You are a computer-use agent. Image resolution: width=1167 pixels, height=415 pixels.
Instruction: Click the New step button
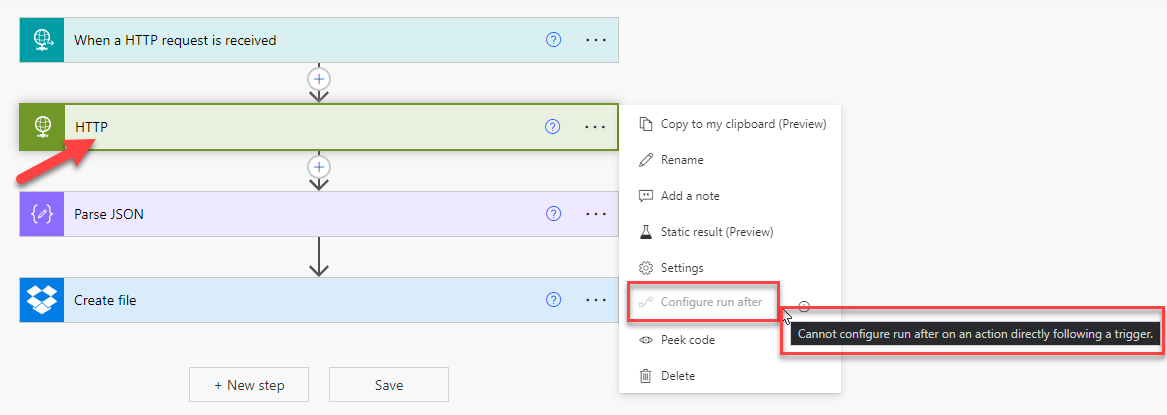coord(249,385)
